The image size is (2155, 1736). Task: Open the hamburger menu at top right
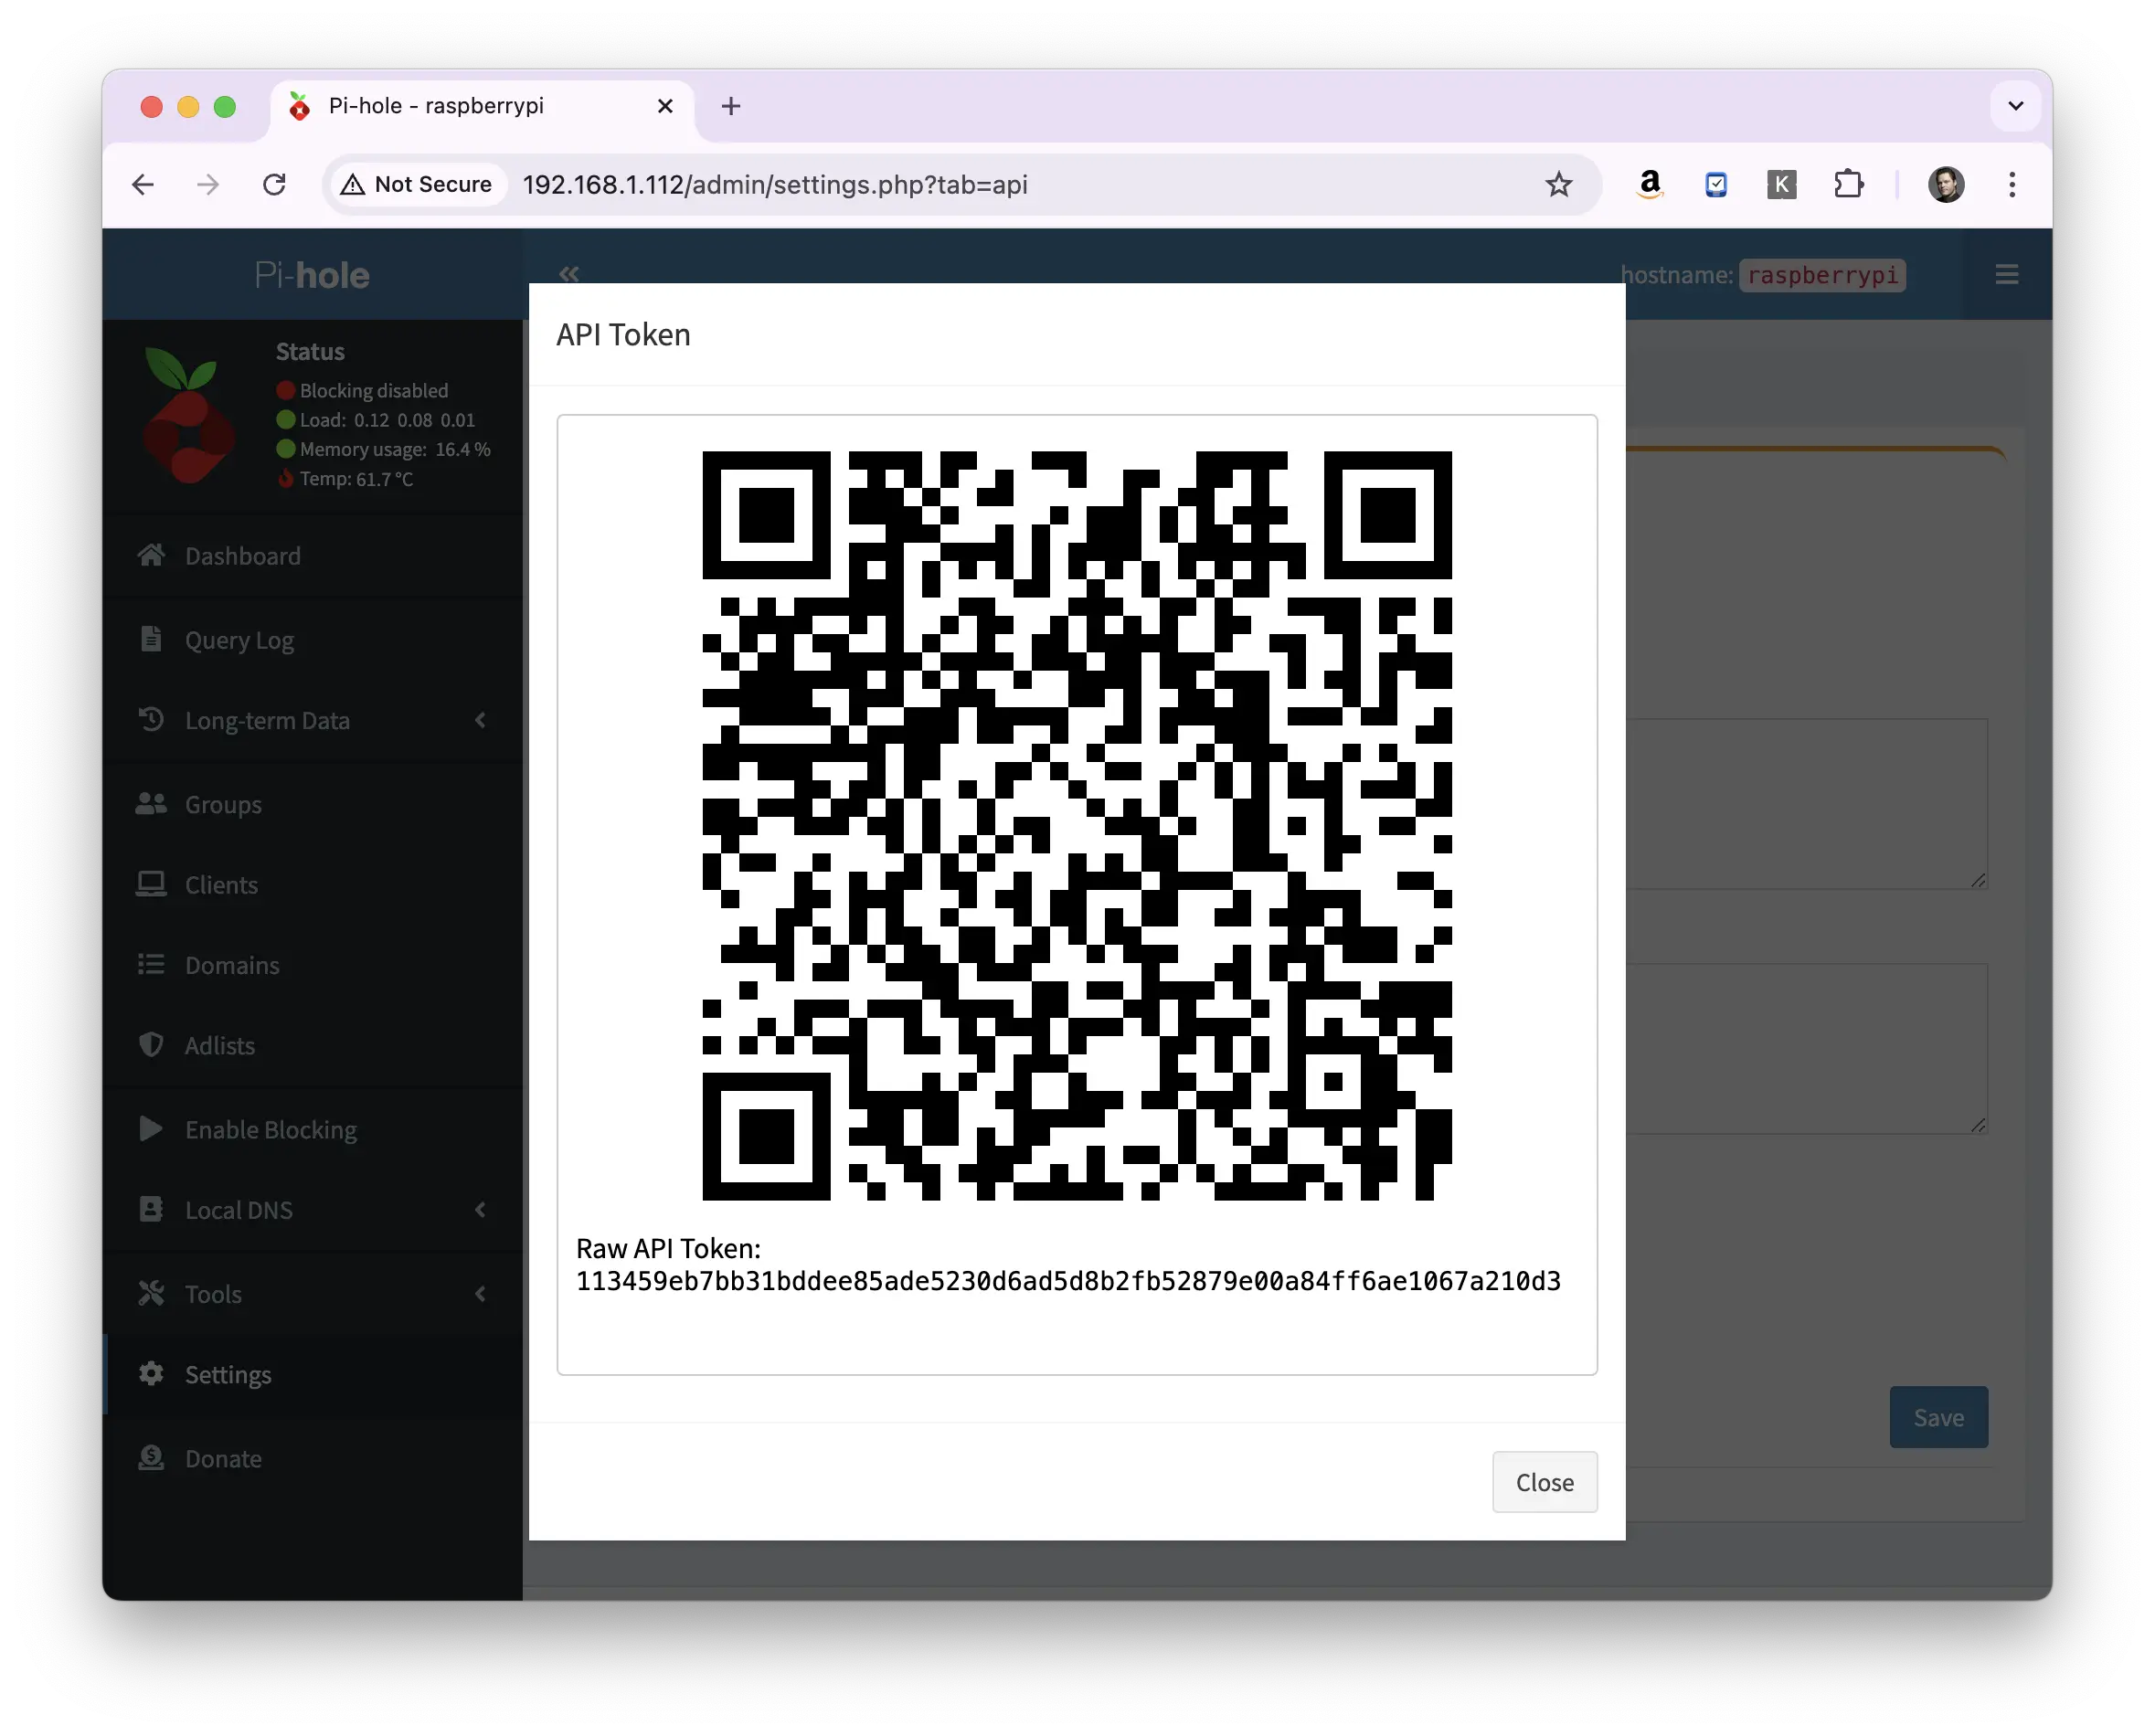point(2006,274)
